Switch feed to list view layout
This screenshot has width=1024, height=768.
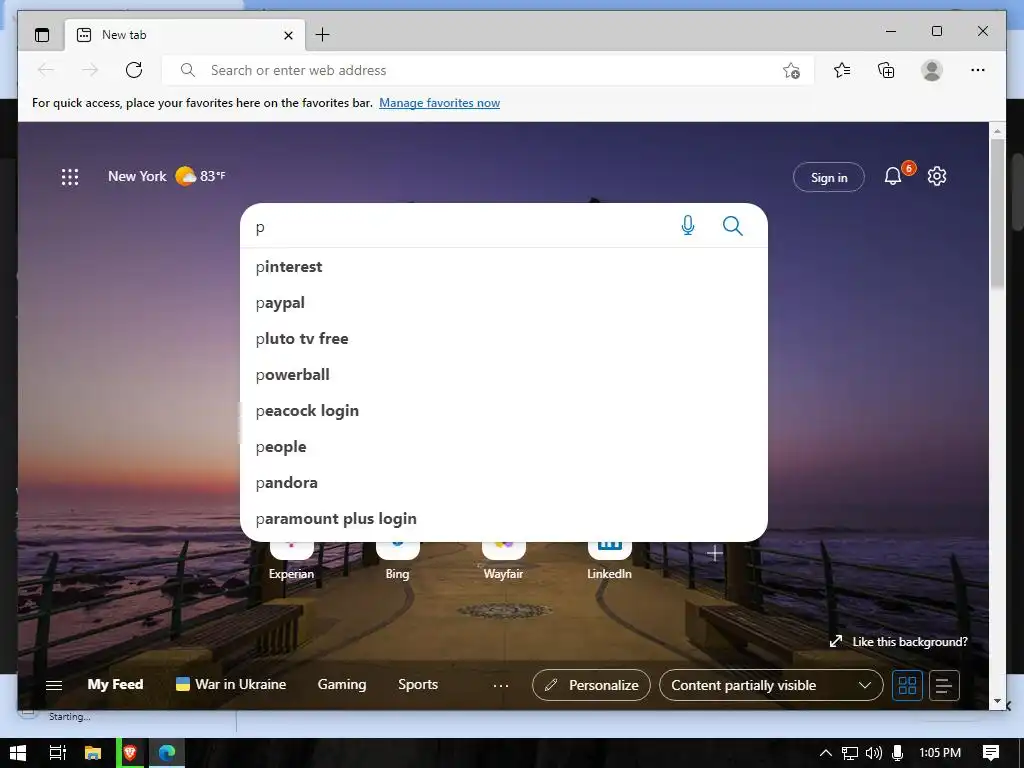(944, 685)
